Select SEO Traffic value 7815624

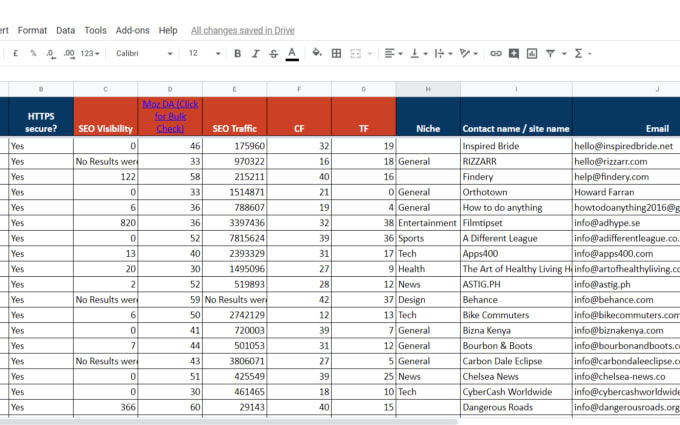coord(235,238)
